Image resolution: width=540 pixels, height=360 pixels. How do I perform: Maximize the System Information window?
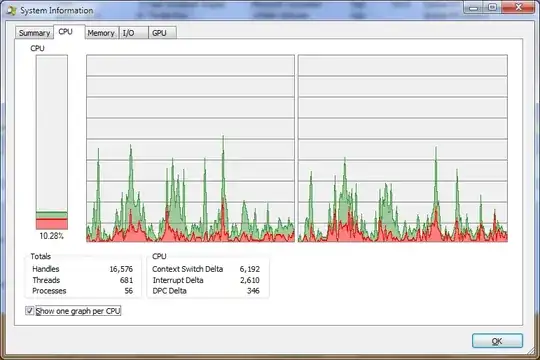(x=493, y=7)
